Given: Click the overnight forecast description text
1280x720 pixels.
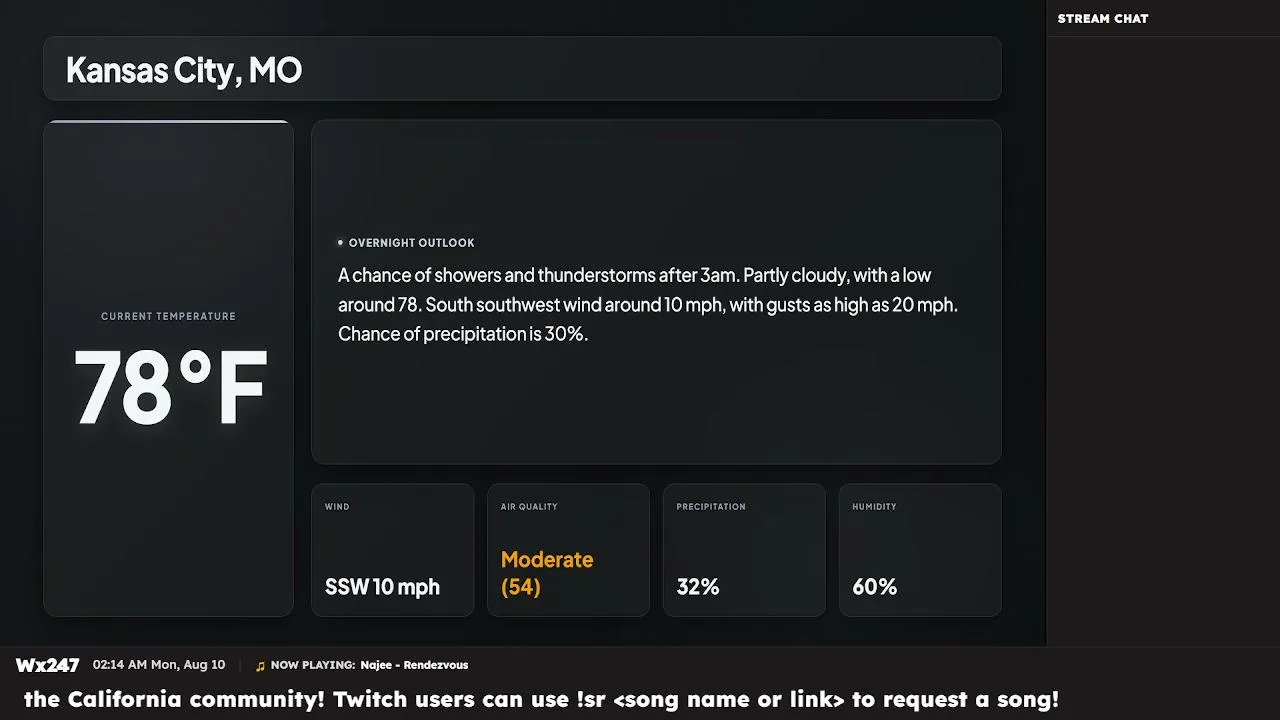Looking at the screenshot, I should pyautogui.click(x=648, y=304).
